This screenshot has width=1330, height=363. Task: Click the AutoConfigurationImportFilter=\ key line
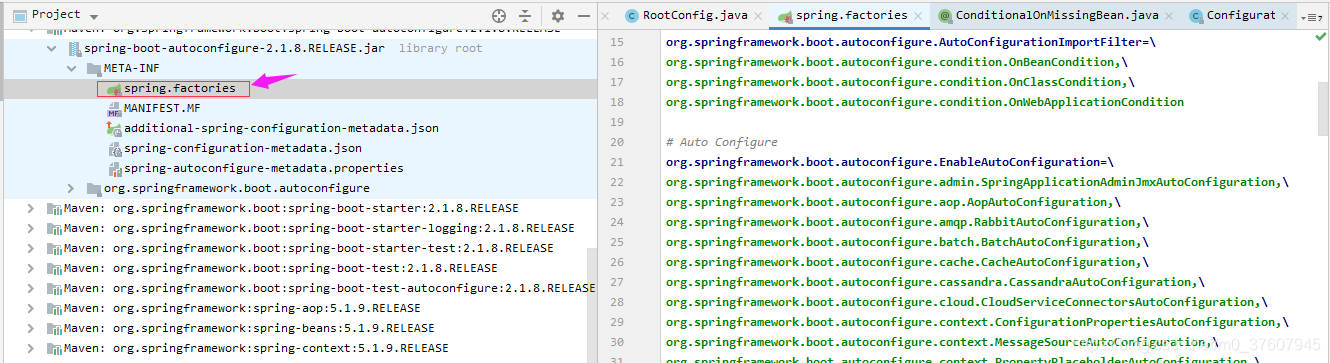click(911, 42)
